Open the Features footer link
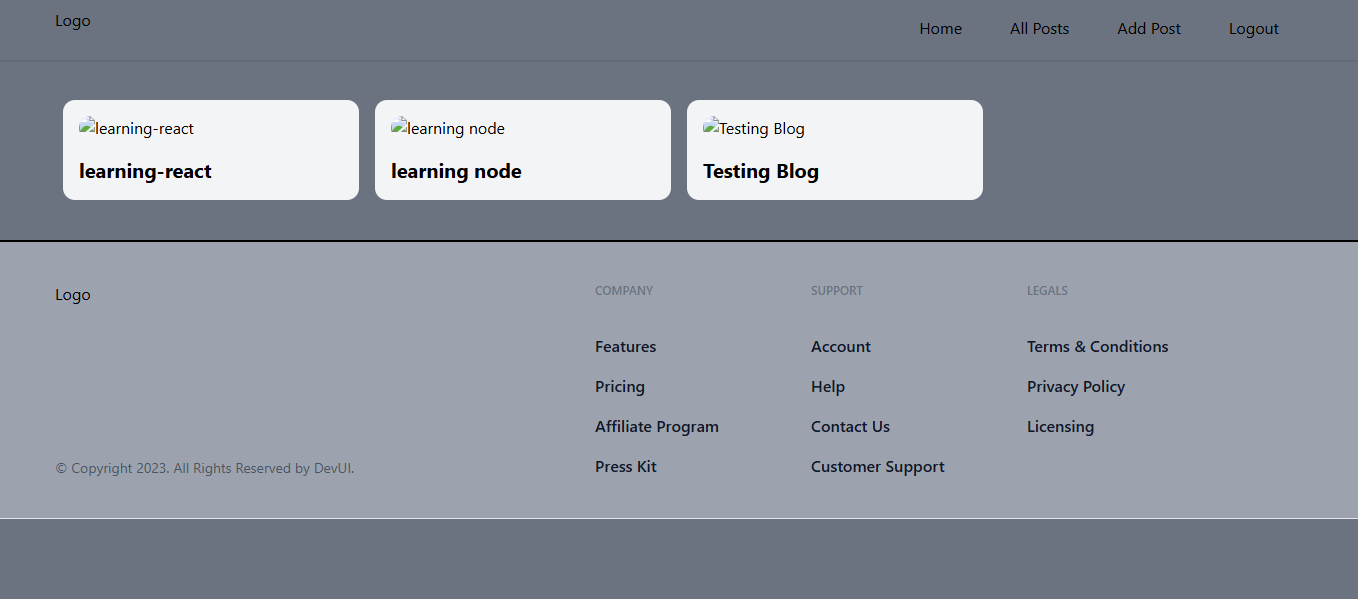The image size is (1358, 599). [x=625, y=347]
